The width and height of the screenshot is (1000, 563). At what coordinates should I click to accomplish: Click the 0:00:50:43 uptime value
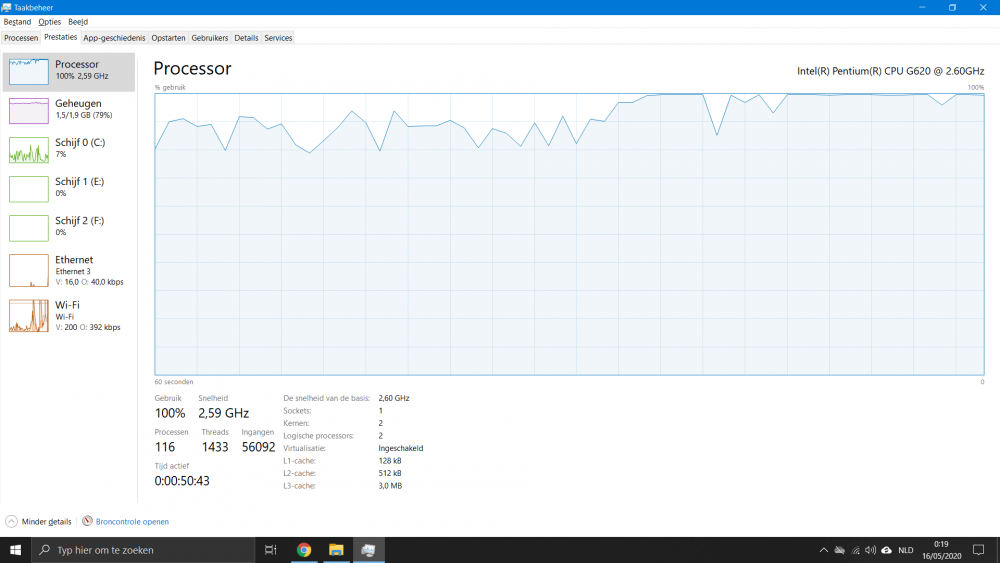[x=182, y=481]
